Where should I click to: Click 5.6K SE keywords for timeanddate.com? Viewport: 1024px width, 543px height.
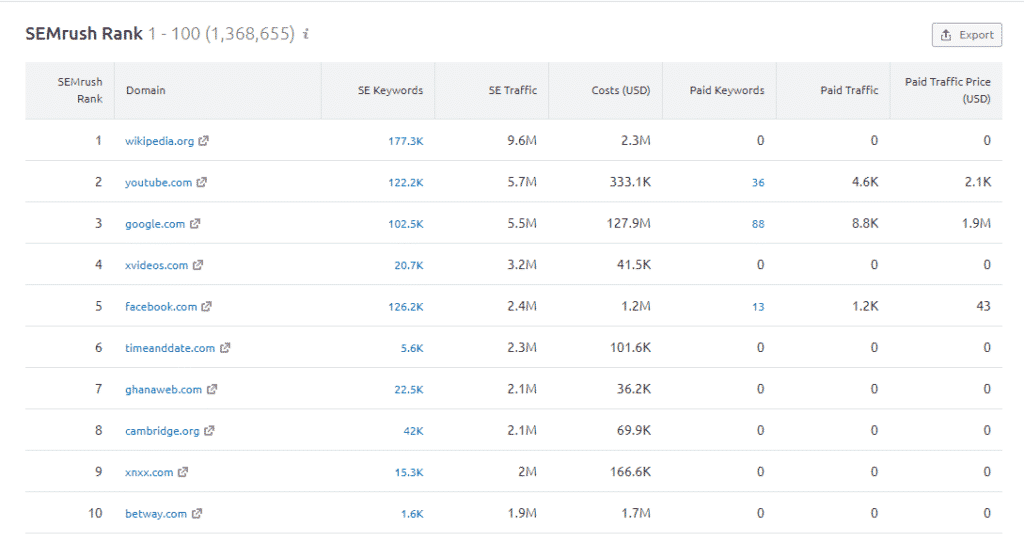click(x=412, y=348)
